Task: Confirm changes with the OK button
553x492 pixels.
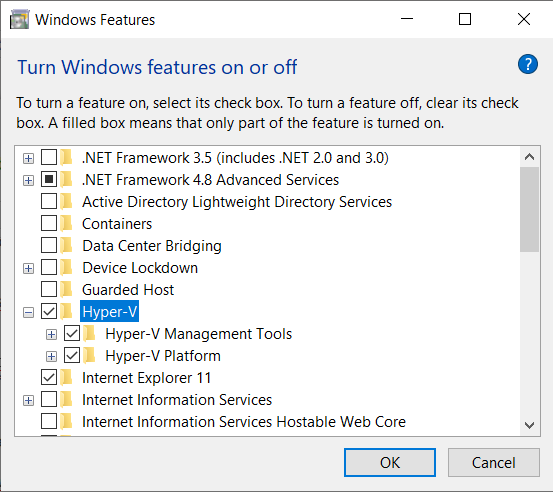Action: [x=390, y=462]
